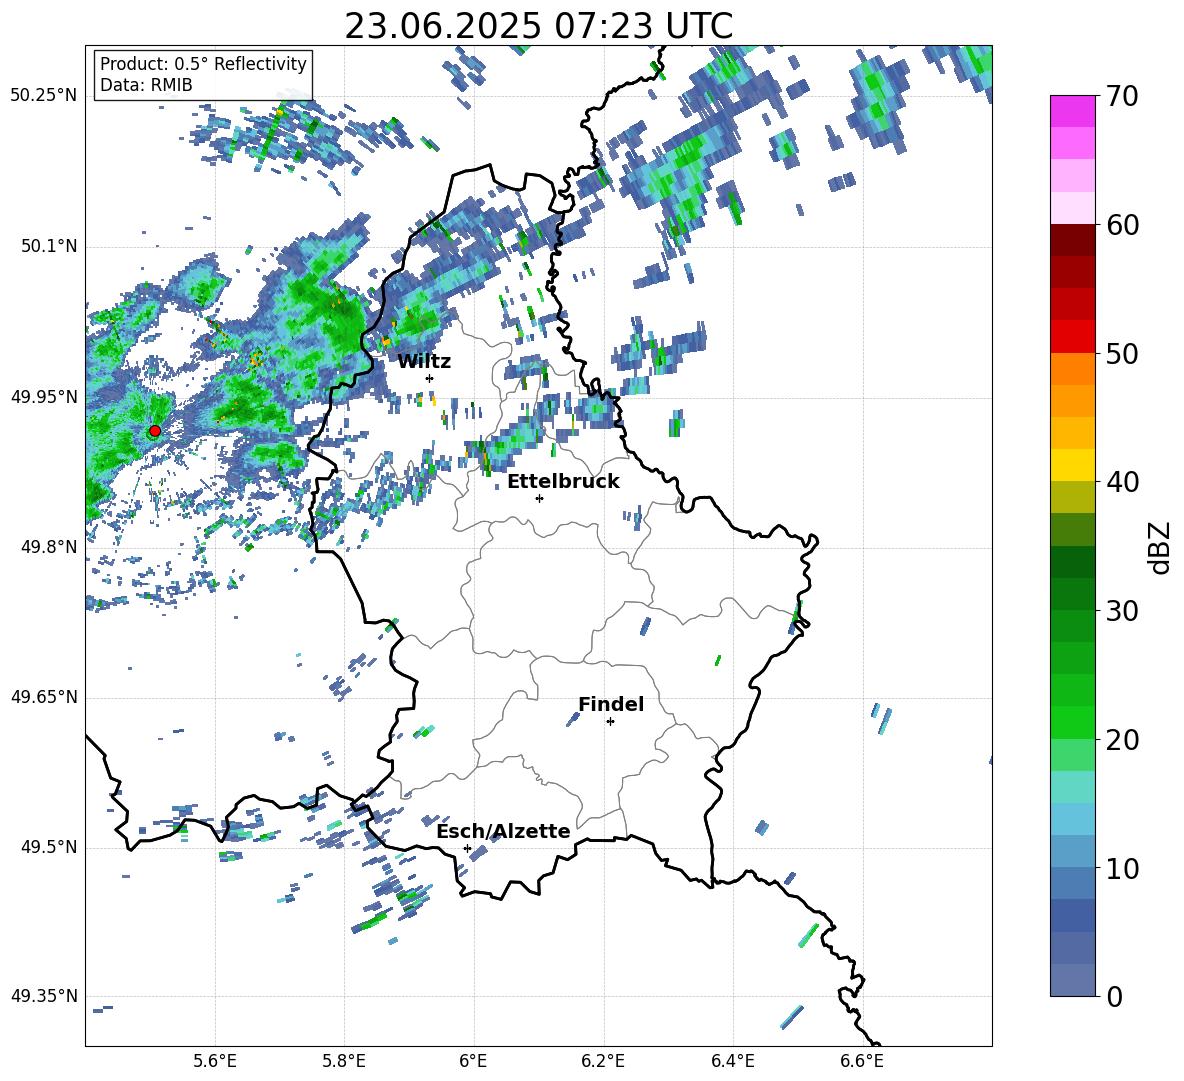Click the Esch/Alzette city label
Viewport: 1184px width, 1081px height.
tap(503, 831)
